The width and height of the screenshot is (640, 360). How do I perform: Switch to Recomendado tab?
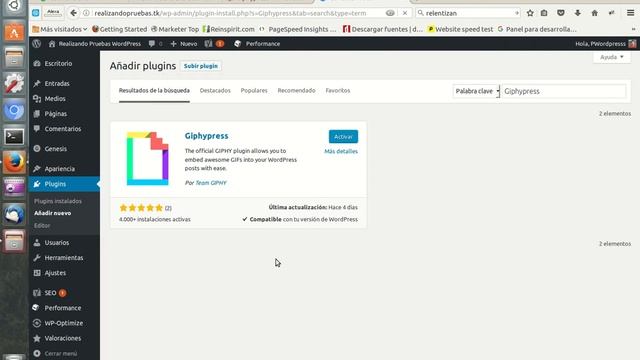pyautogui.click(x=296, y=91)
